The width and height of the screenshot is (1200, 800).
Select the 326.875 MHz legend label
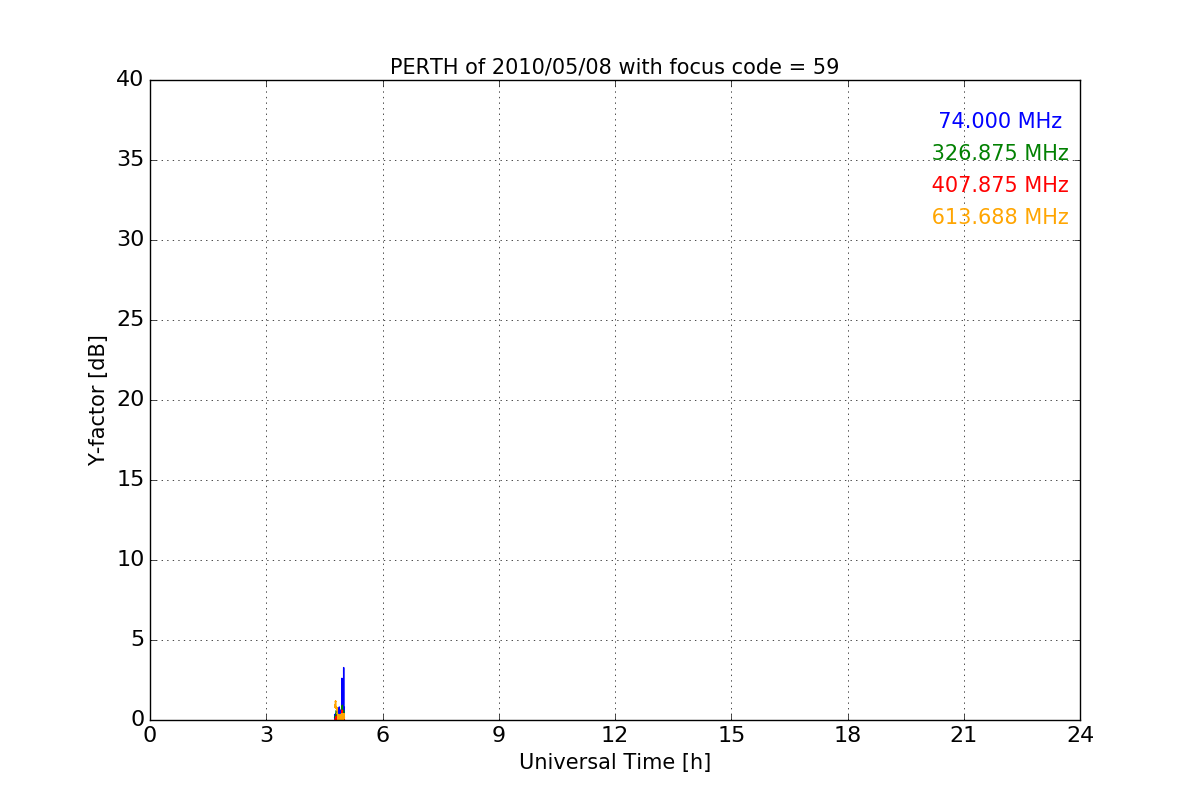(1000, 153)
